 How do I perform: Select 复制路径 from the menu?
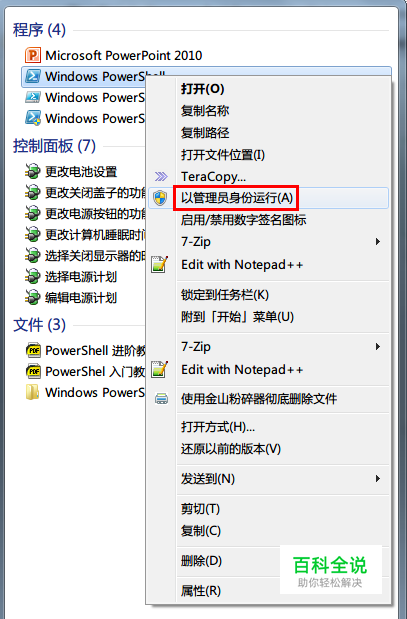[205, 133]
